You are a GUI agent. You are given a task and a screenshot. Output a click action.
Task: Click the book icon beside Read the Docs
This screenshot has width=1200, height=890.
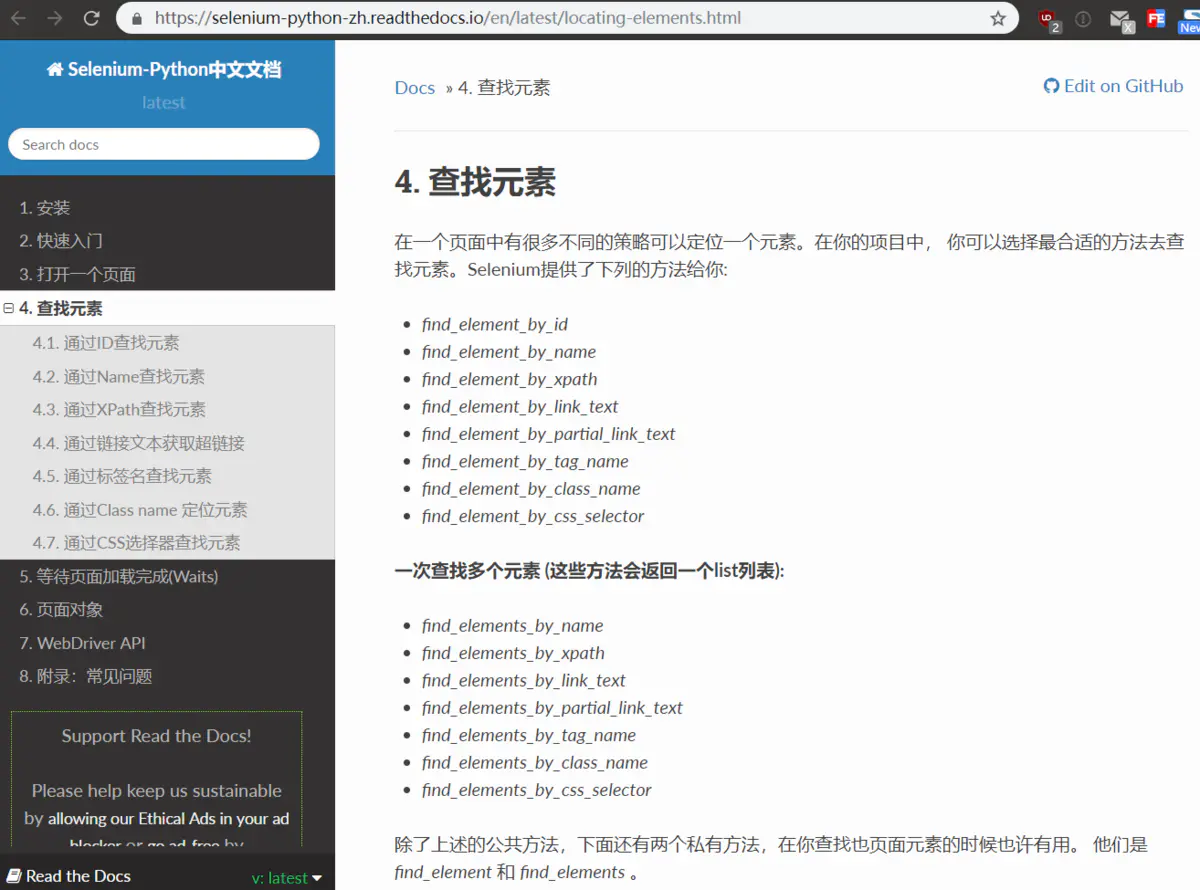click(x=14, y=877)
